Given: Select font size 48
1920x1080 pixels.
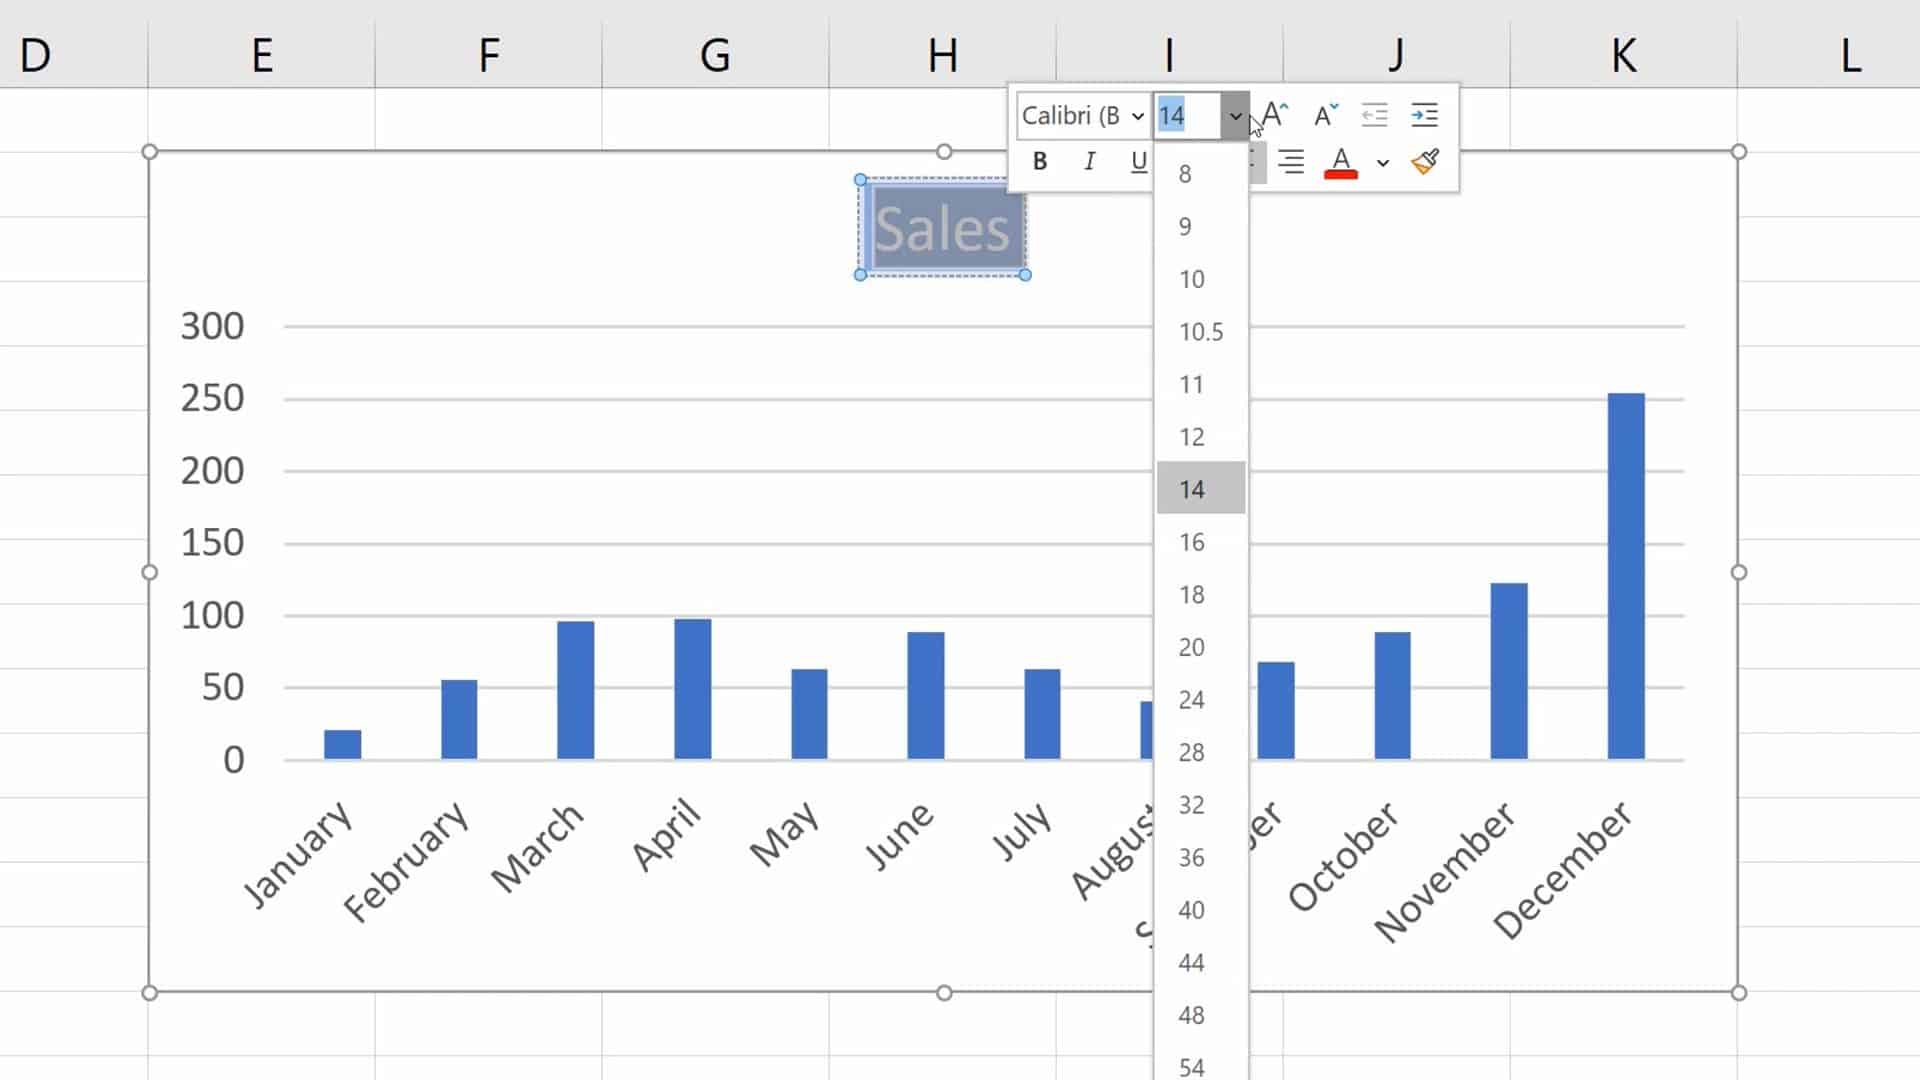Looking at the screenshot, I should click(x=1201, y=1015).
